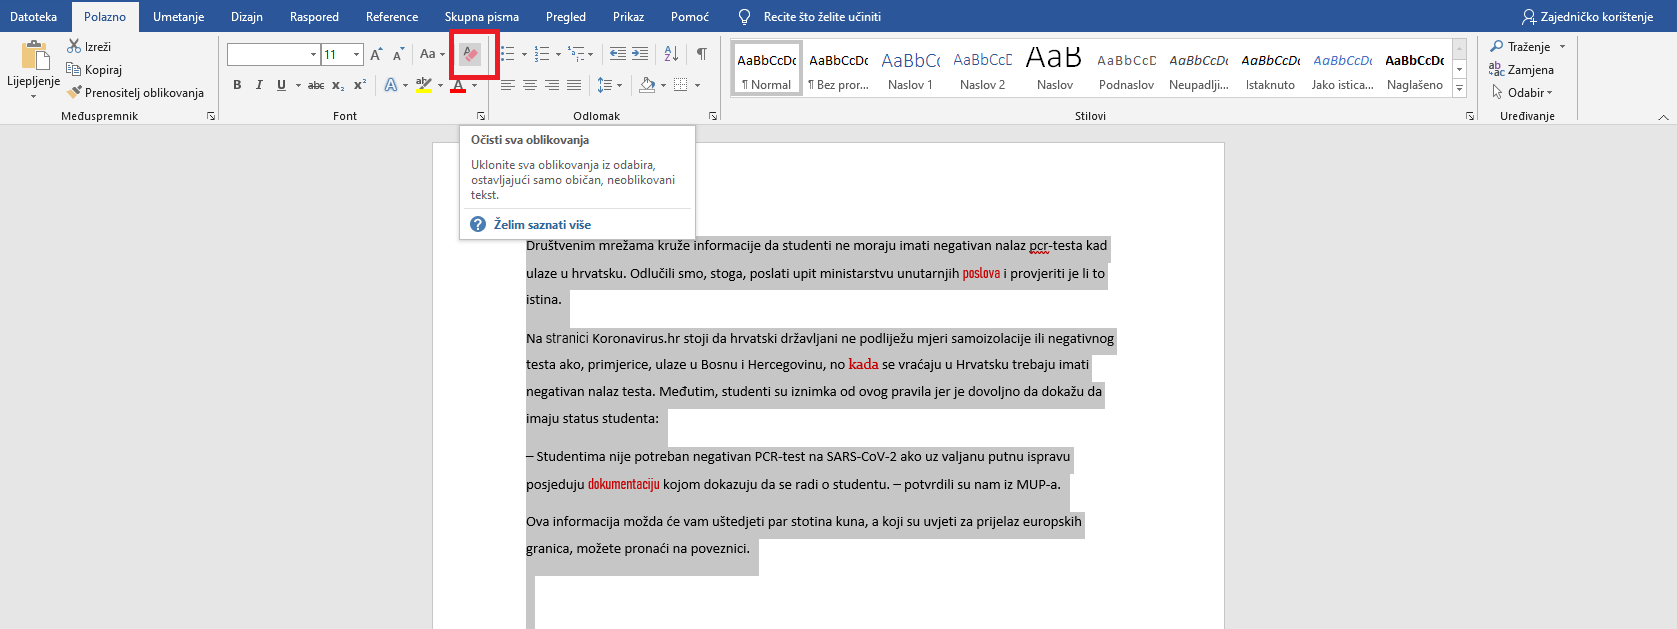Apply the Normal style
Viewport: 1677px width, 629px height.
pos(767,68)
